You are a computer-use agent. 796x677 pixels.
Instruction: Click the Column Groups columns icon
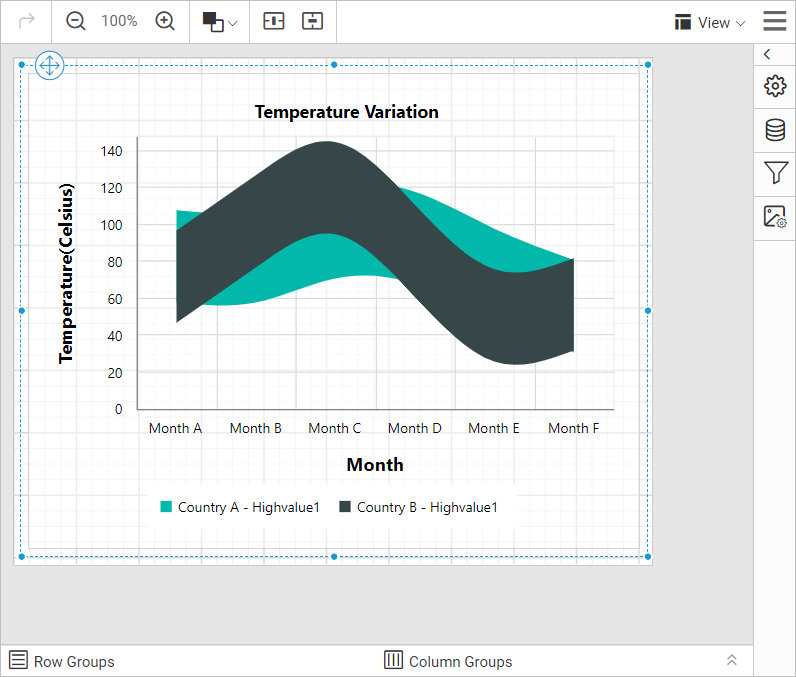click(x=393, y=660)
